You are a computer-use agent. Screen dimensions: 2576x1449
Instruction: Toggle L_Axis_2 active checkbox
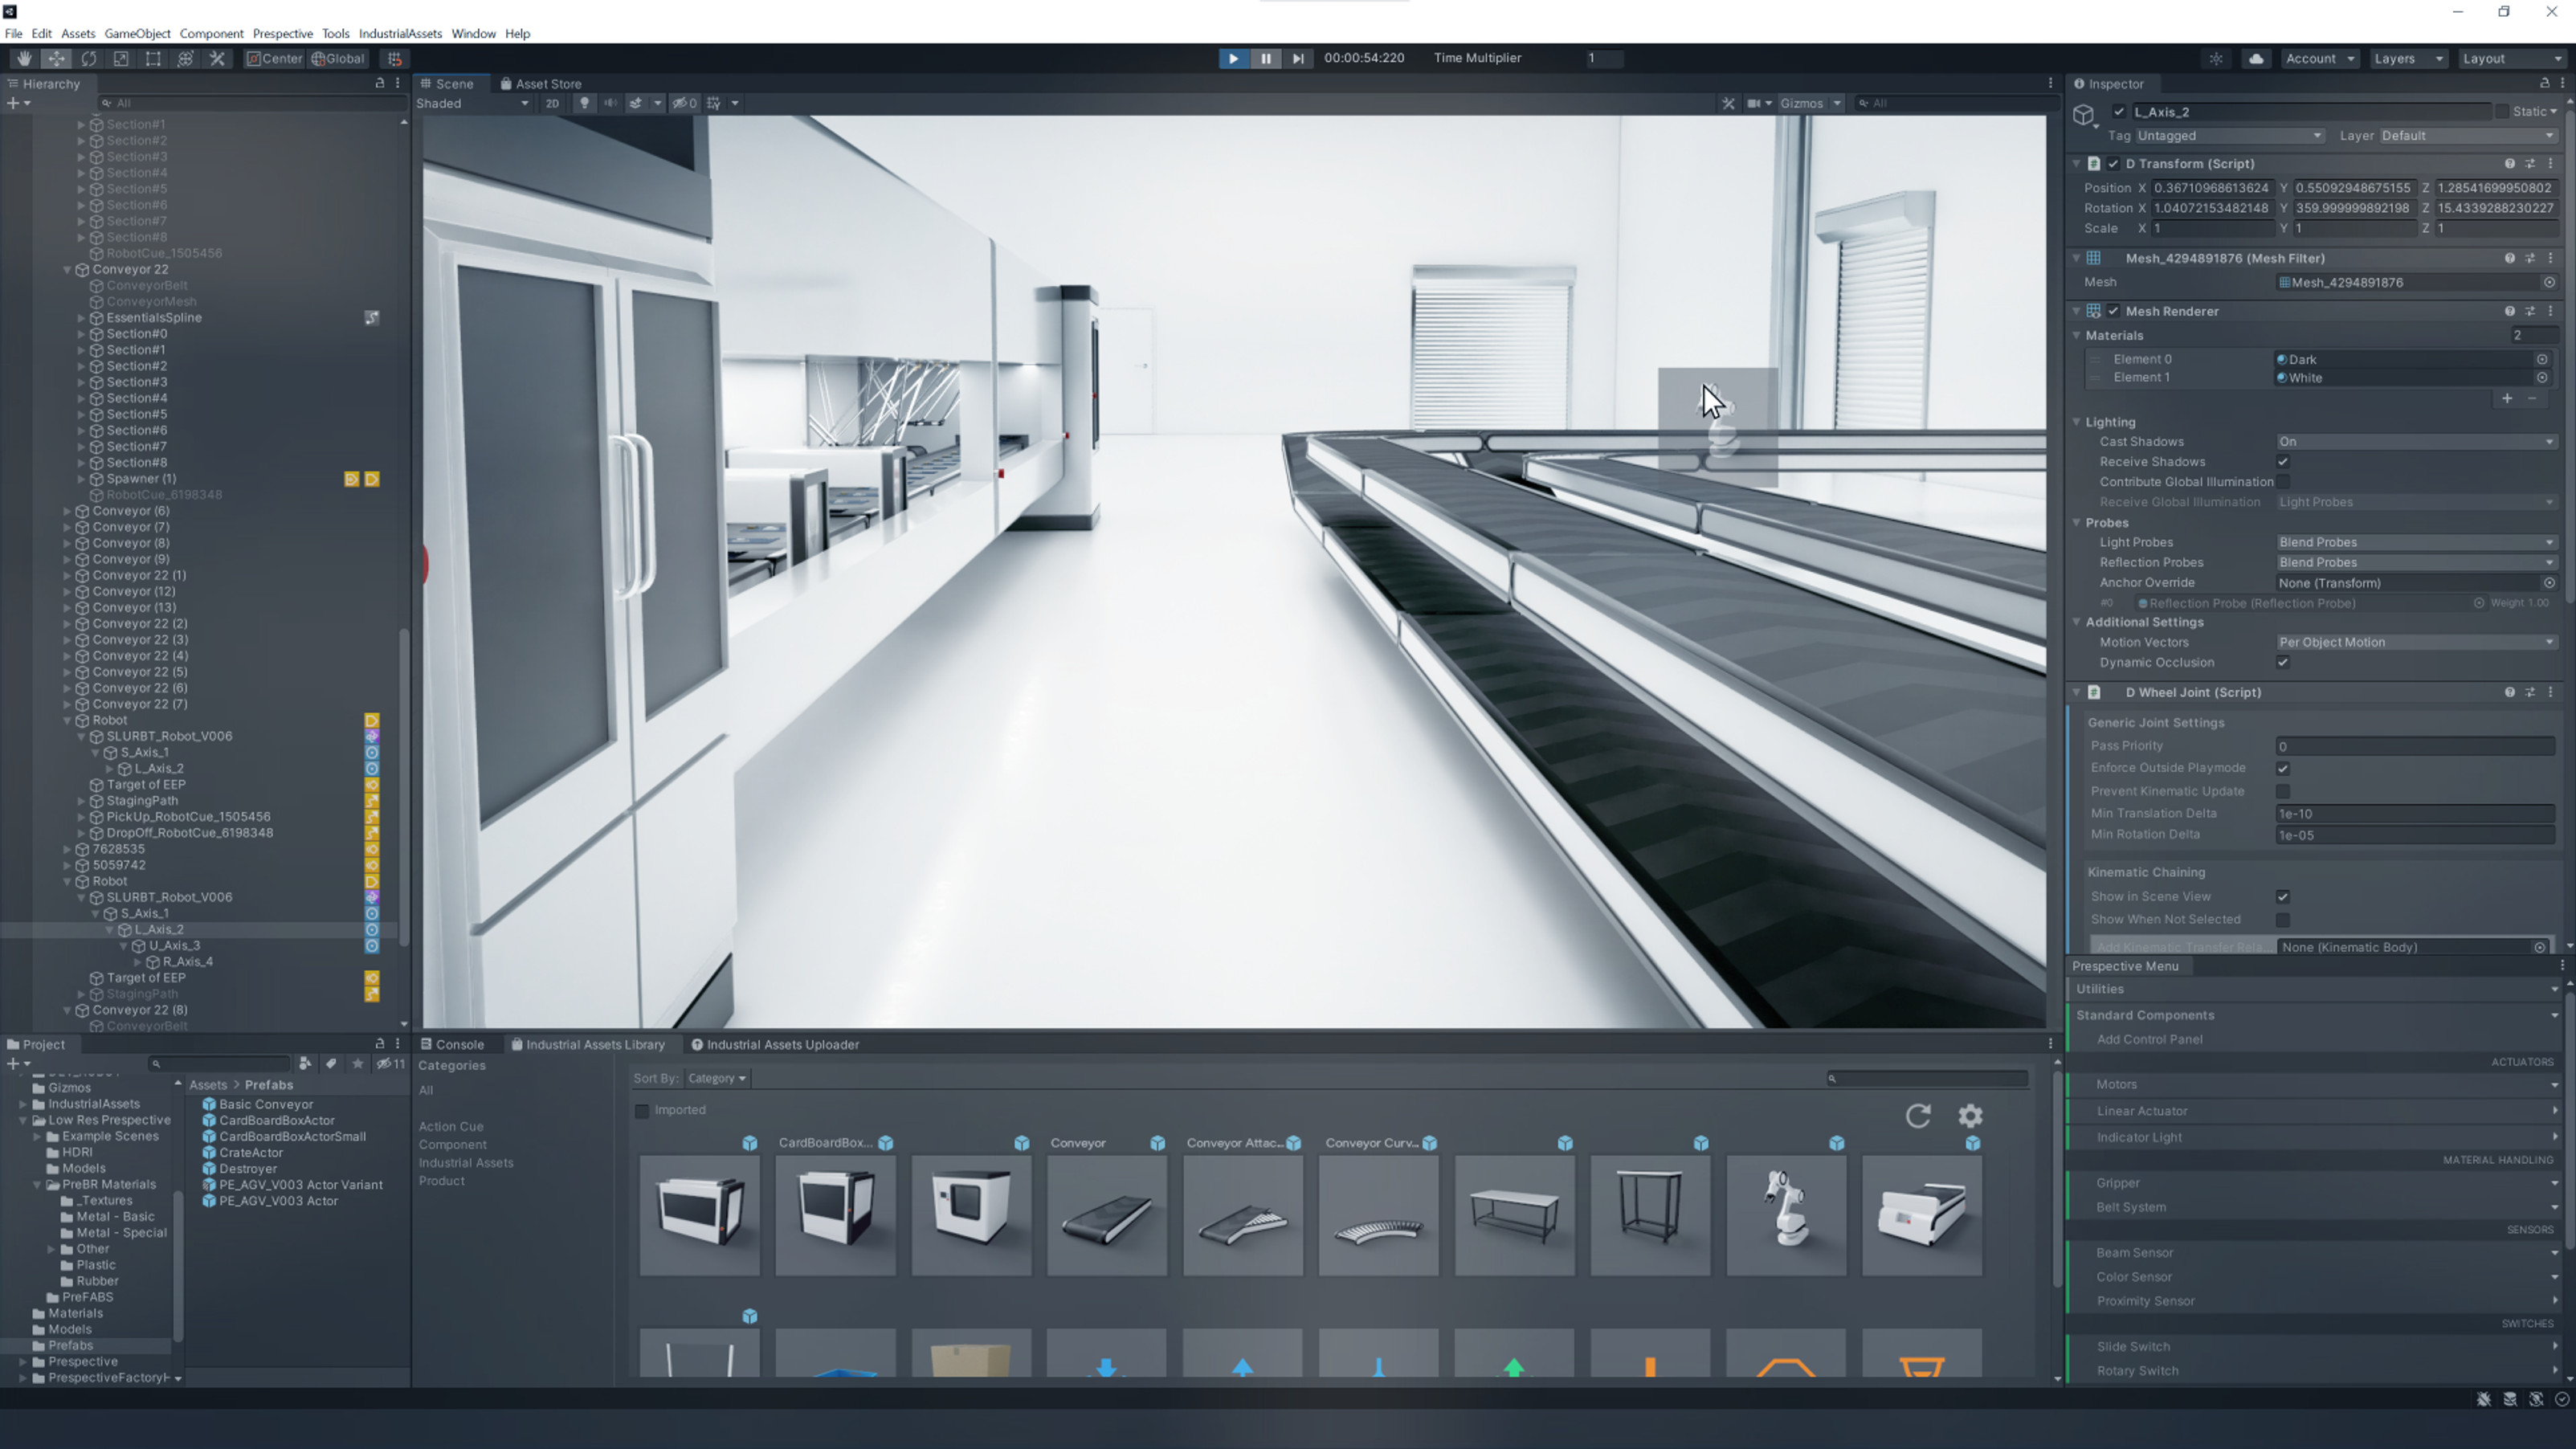click(2118, 112)
